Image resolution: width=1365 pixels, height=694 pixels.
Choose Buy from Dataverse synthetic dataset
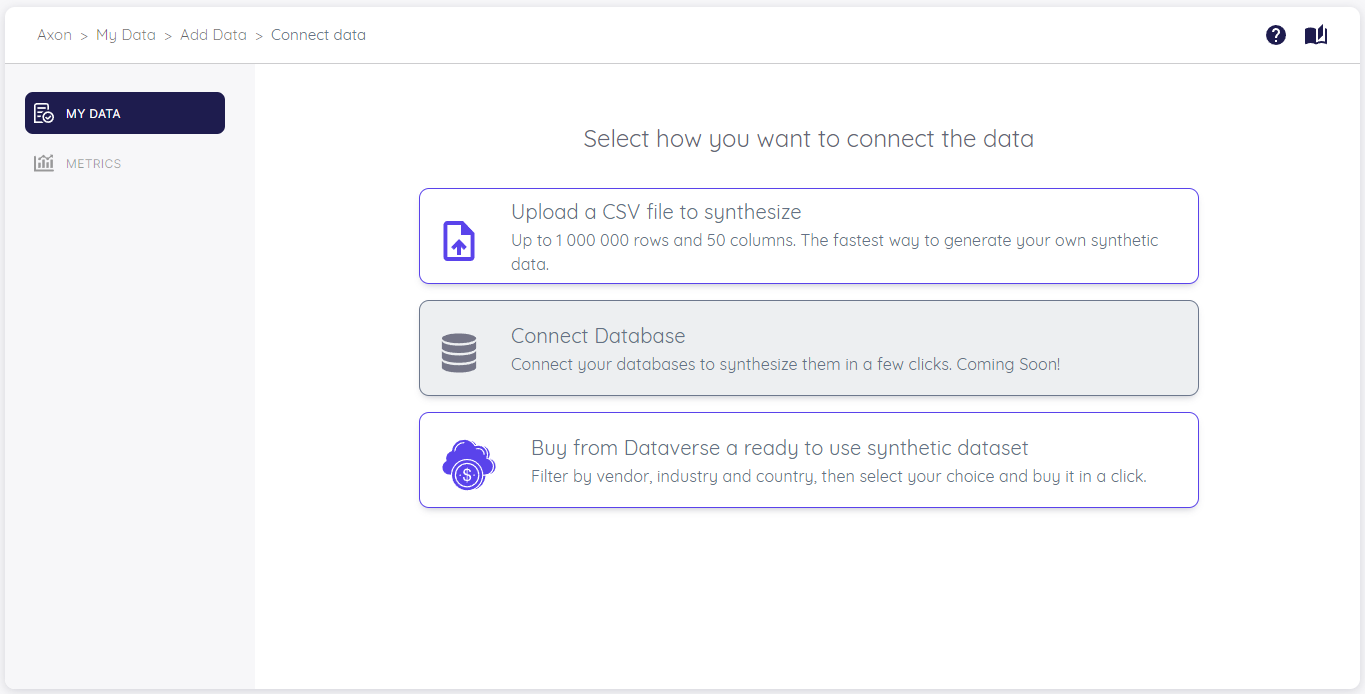[x=808, y=460]
